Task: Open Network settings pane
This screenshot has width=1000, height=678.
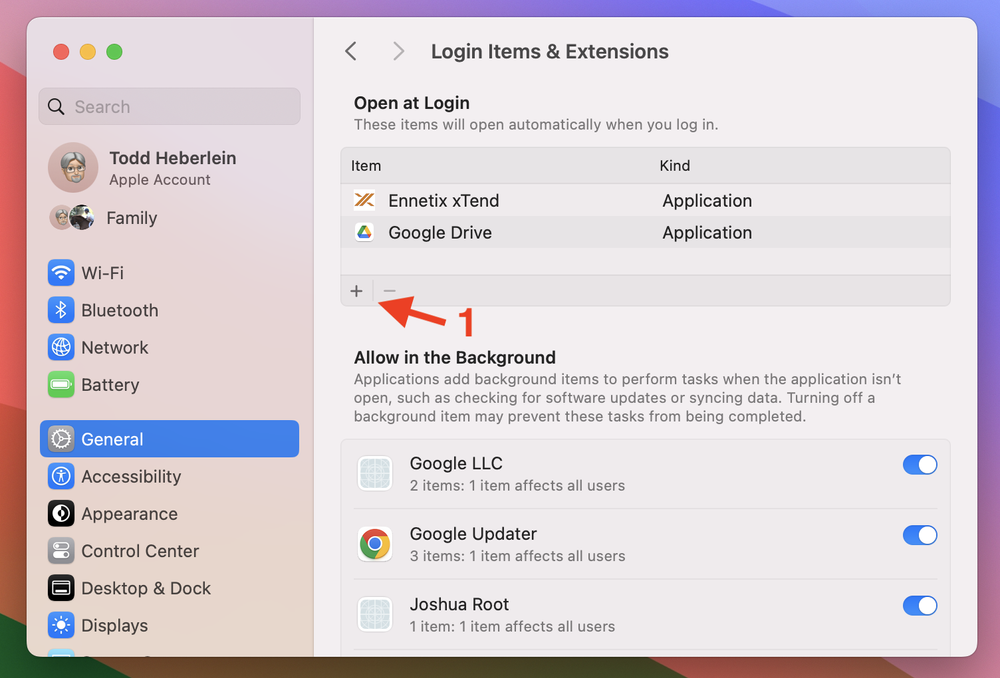Action: [170, 348]
